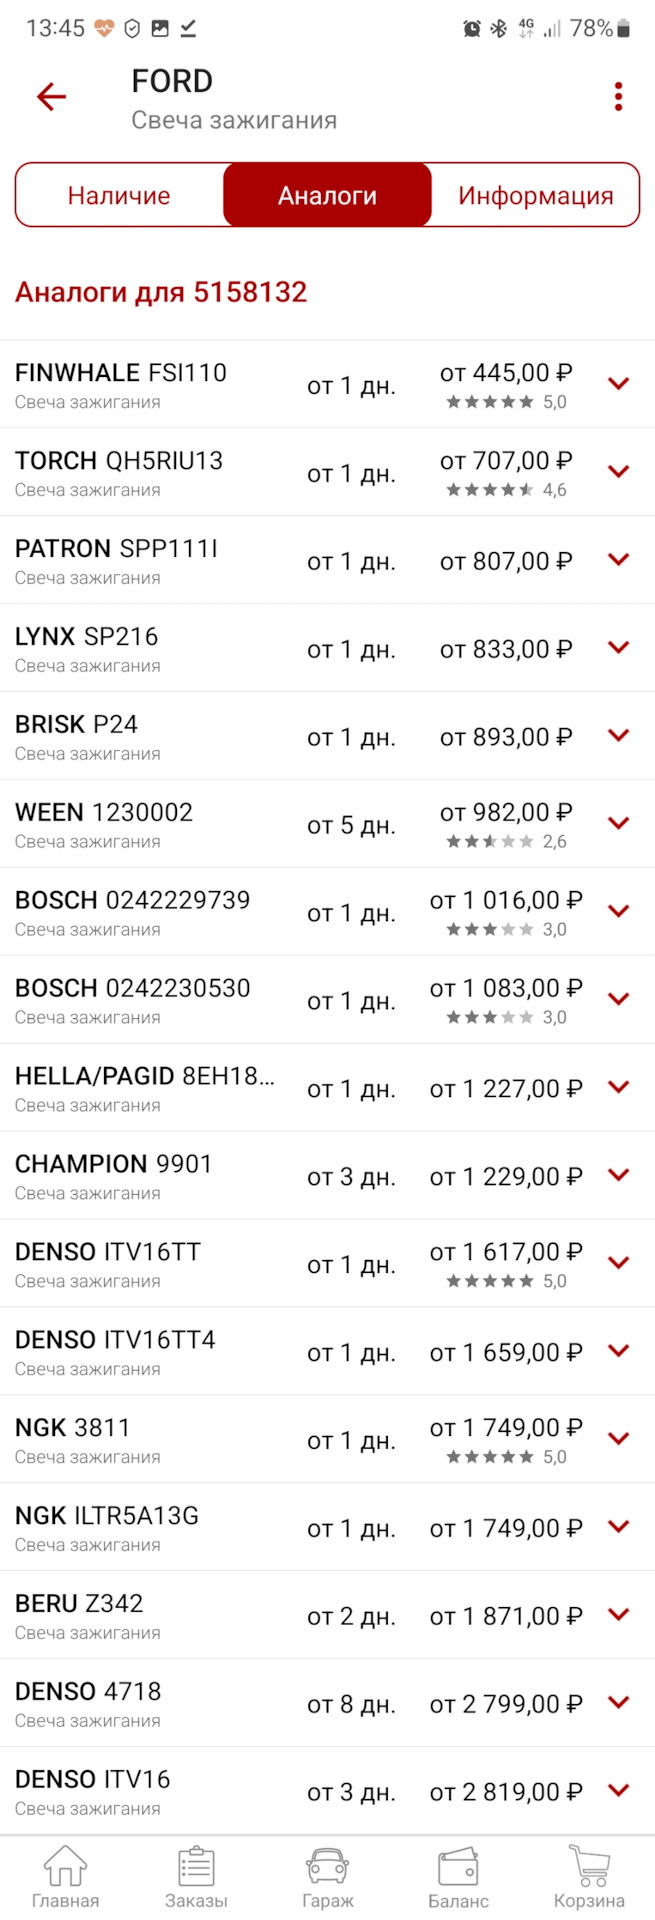Image resolution: width=655 pixels, height=1920 pixels.
Task: Expand the CHAMPION 9901 row chevron
Action: click(619, 1175)
